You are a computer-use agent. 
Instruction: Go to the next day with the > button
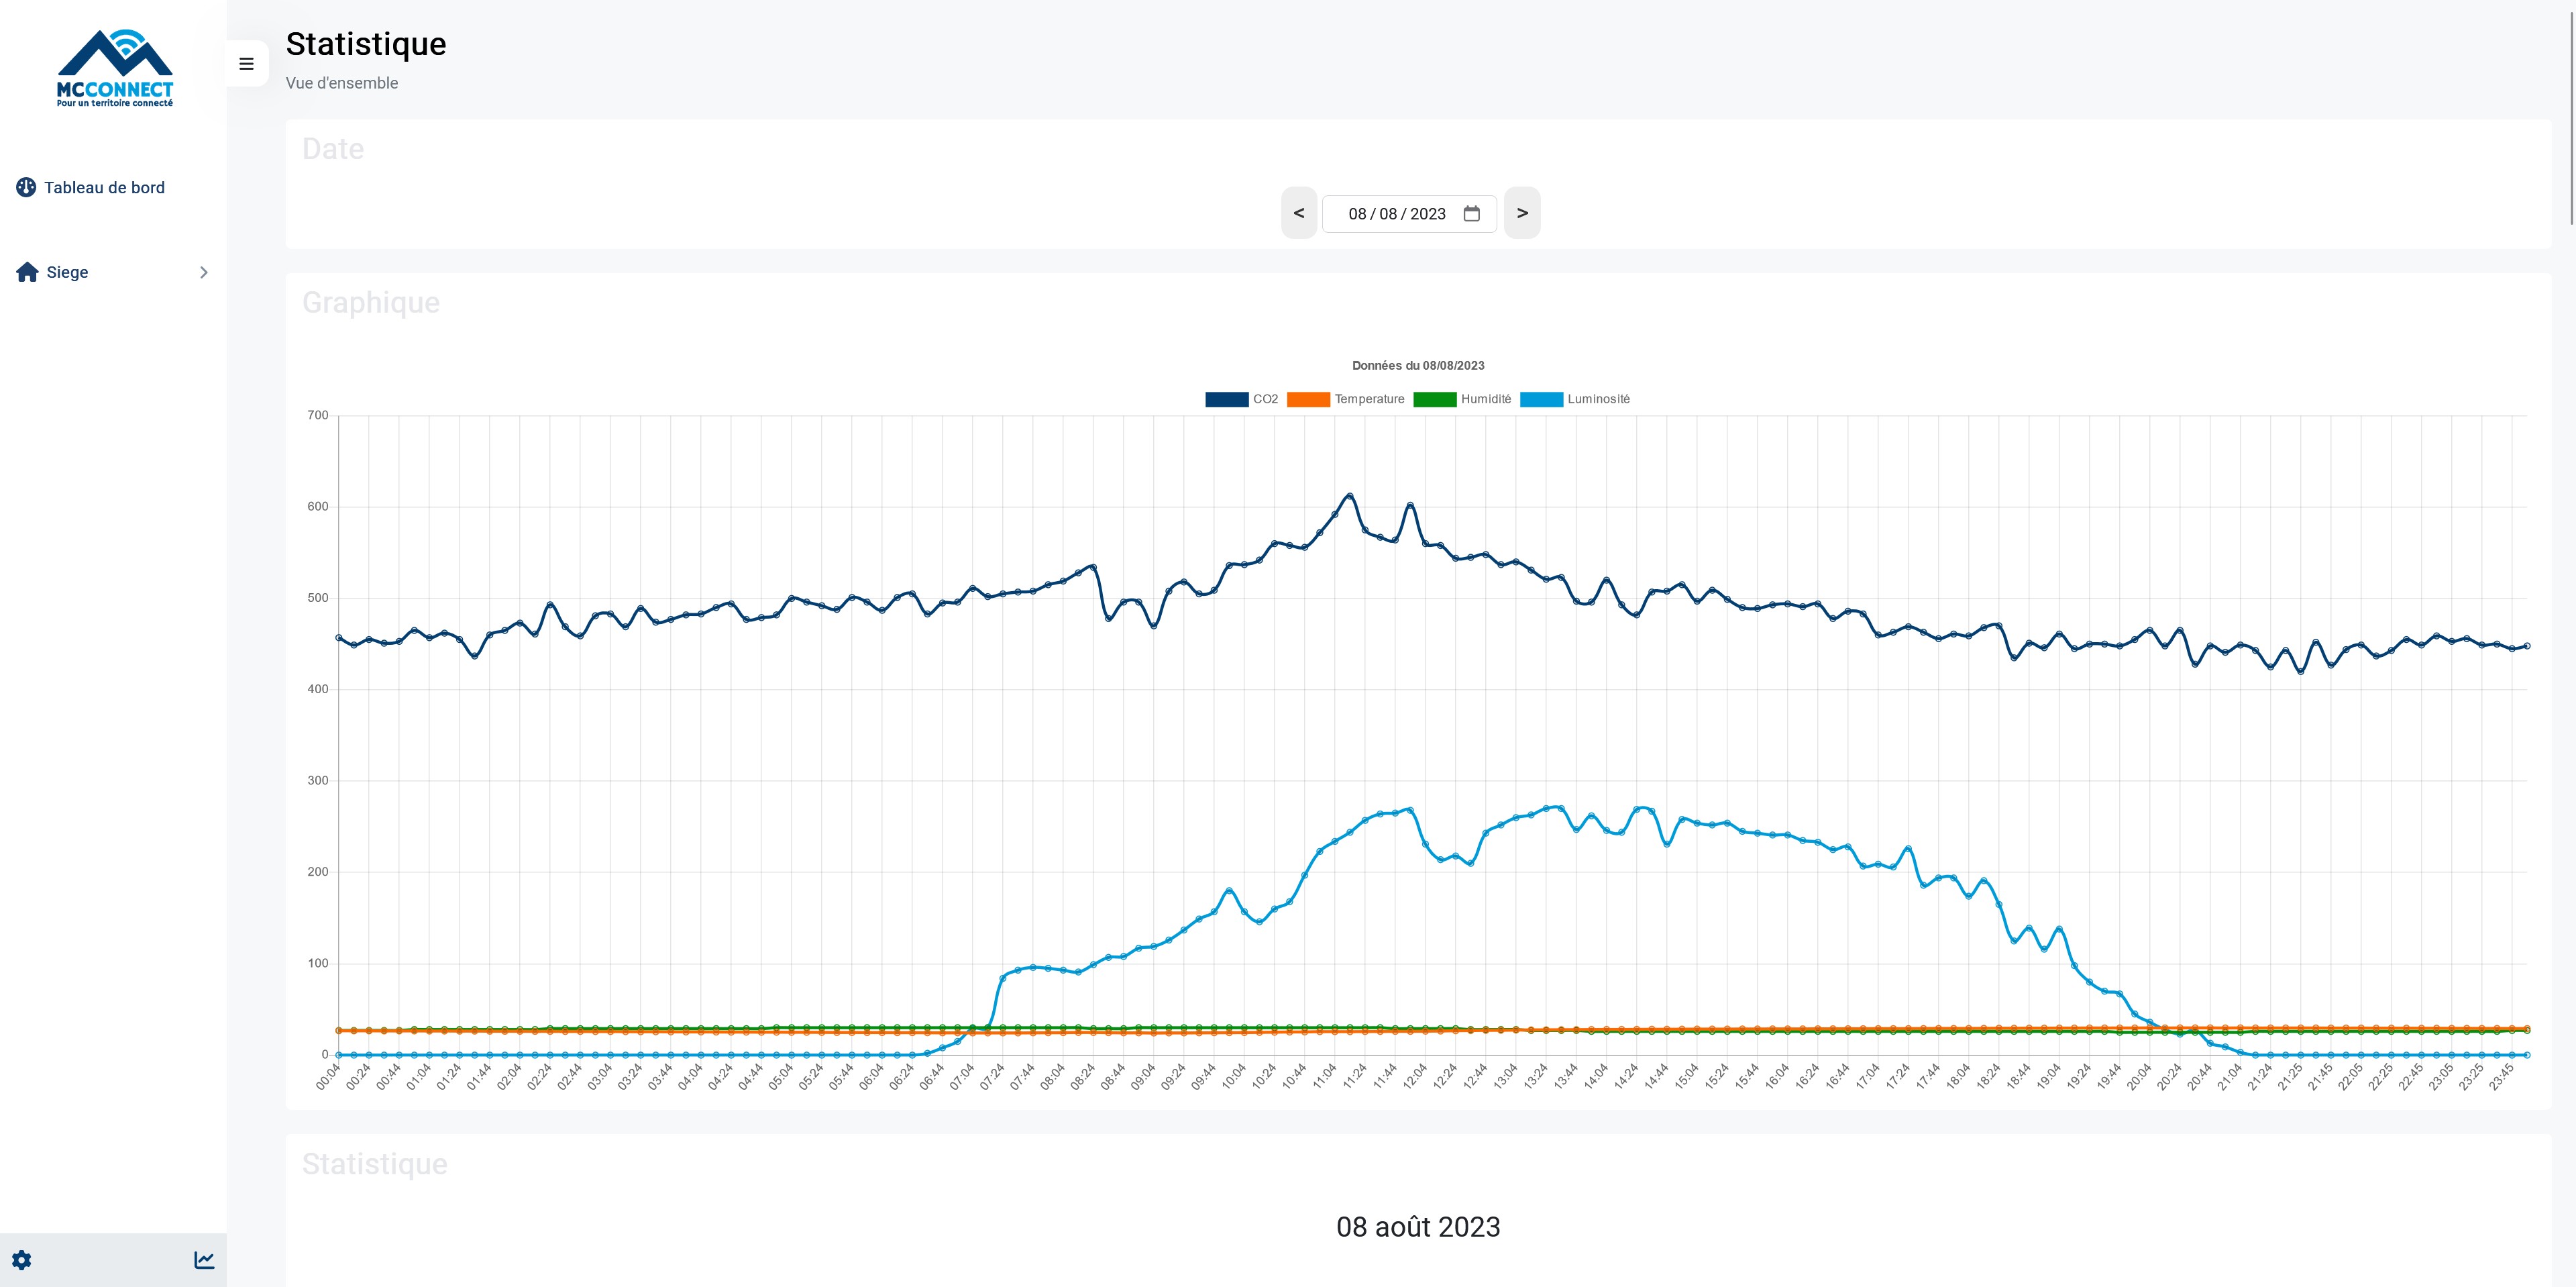[x=1522, y=213]
